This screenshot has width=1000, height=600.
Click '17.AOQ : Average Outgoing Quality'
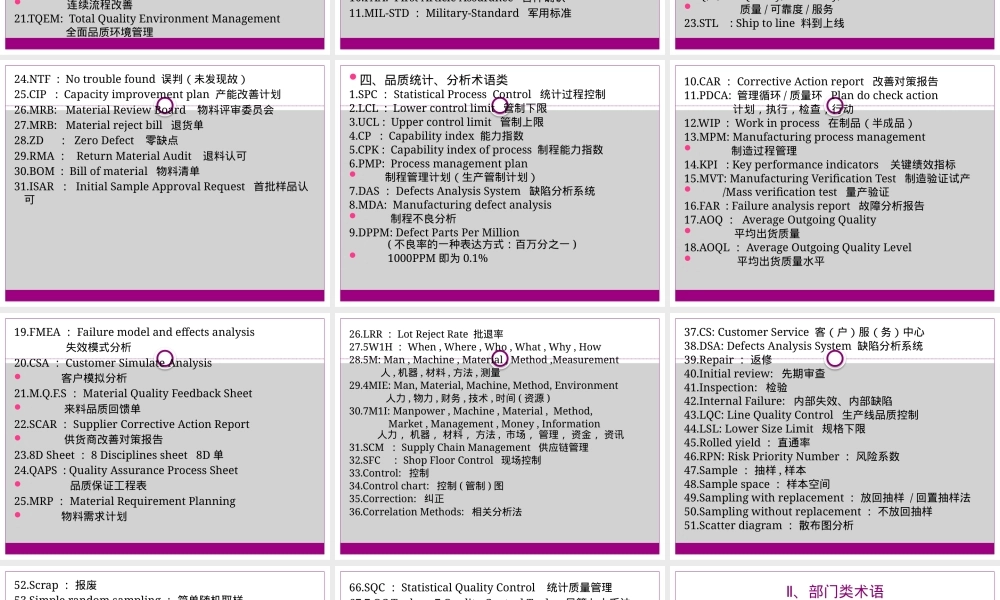coord(780,220)
